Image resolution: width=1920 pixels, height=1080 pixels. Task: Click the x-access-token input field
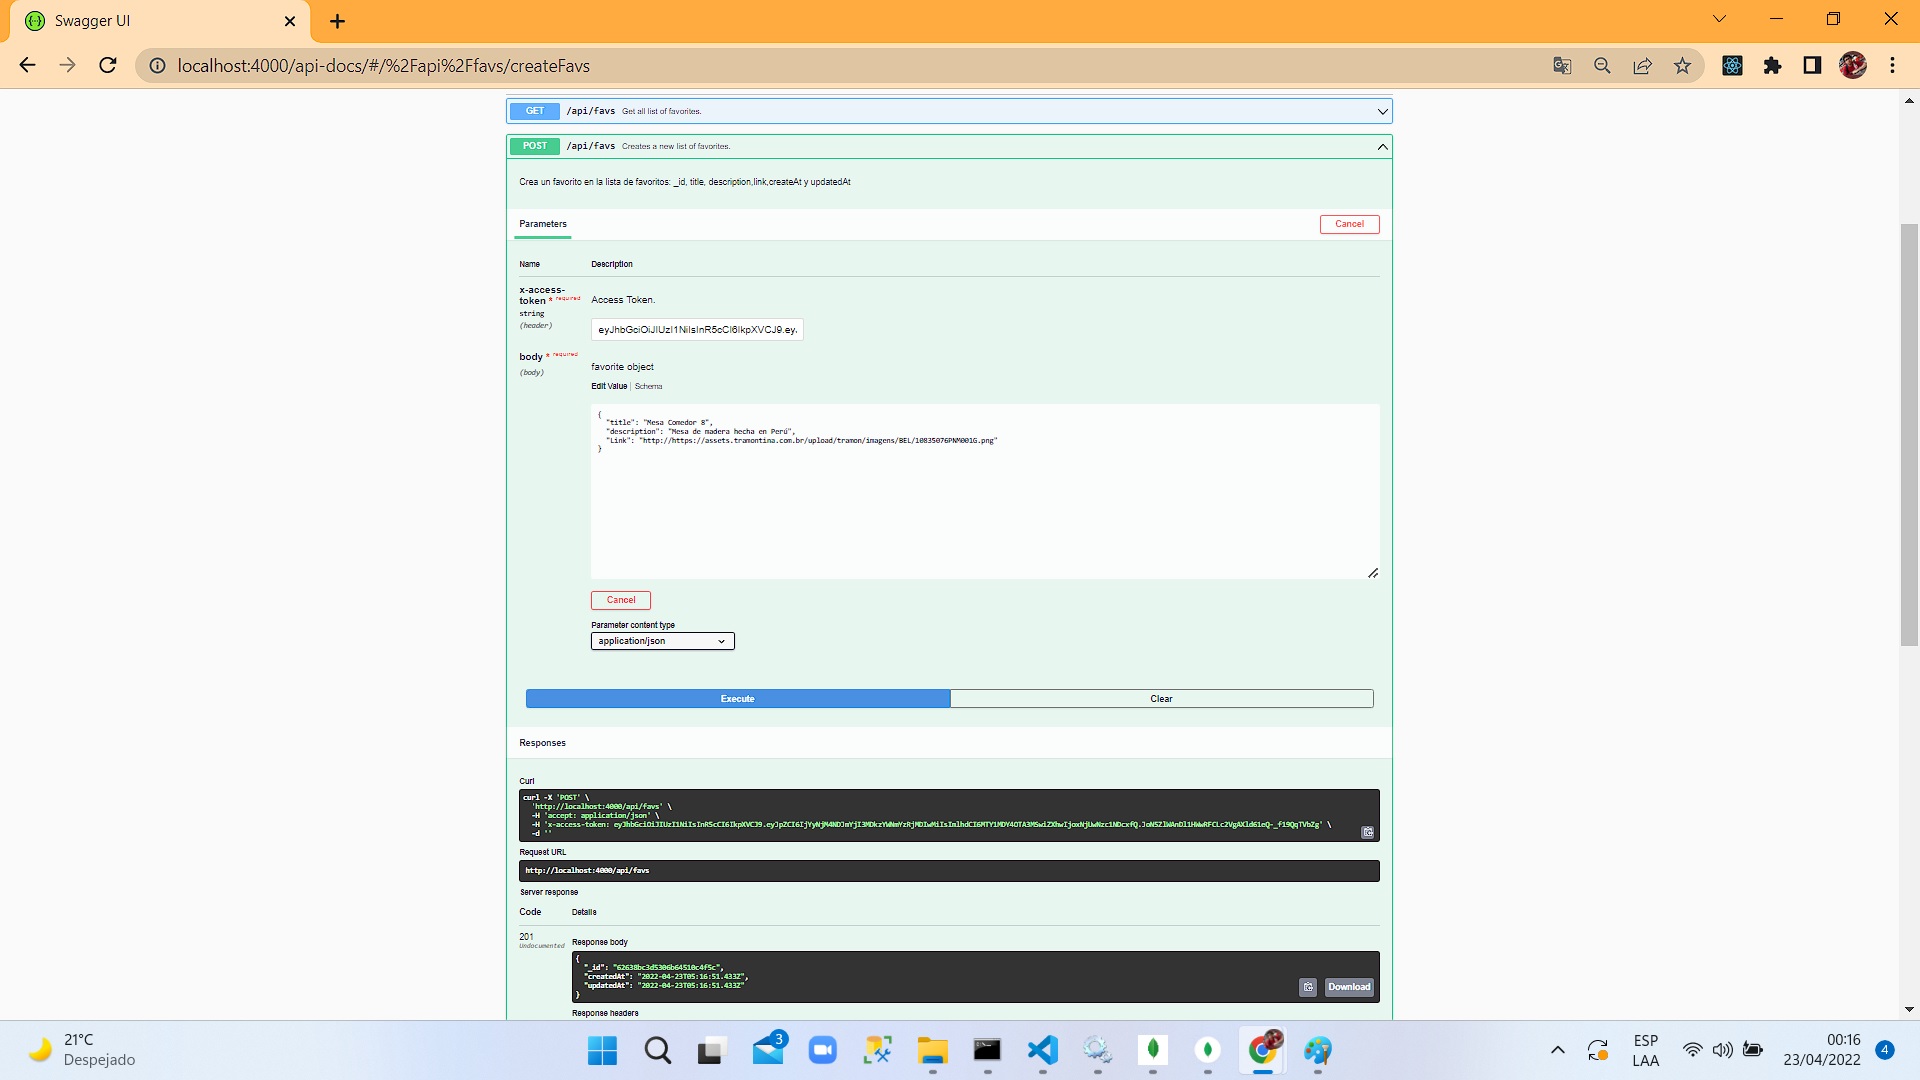coord(697,330)
